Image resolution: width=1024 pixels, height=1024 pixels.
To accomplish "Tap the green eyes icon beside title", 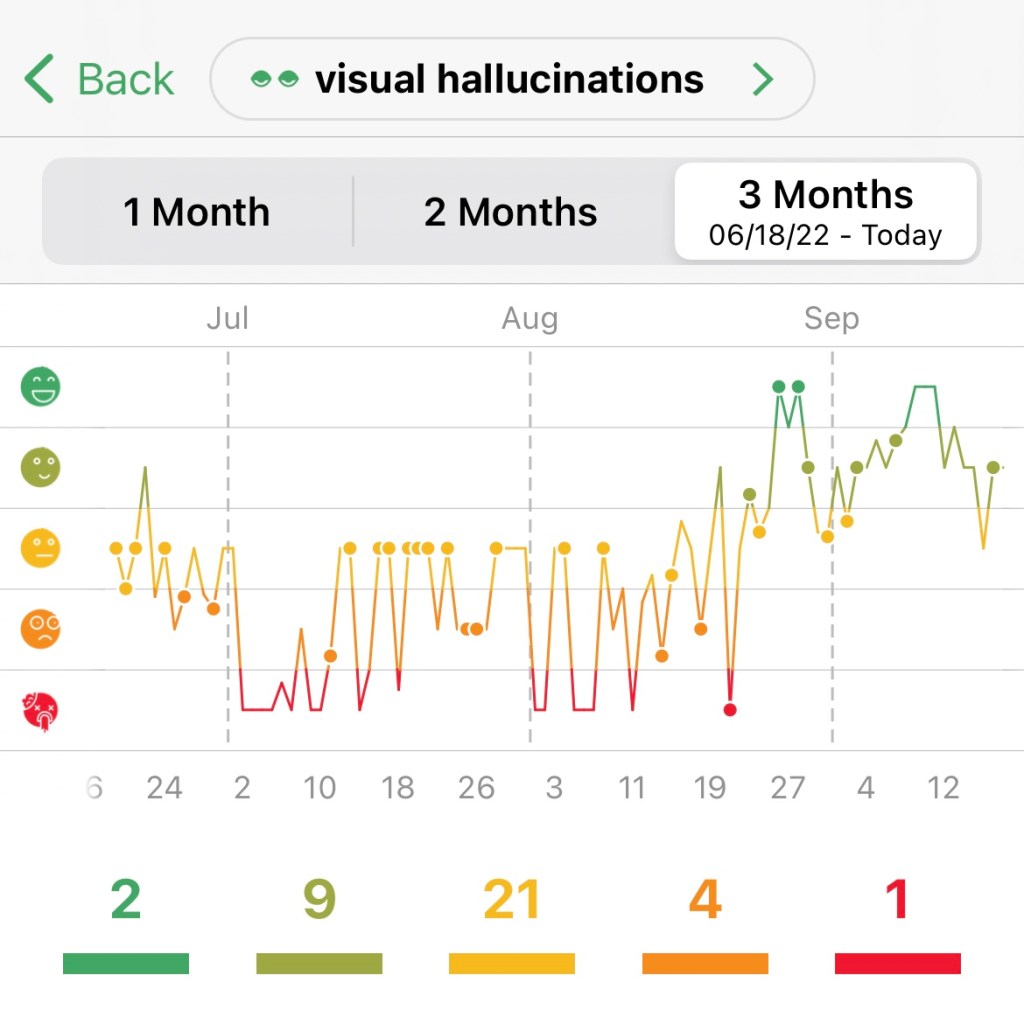I will (274, 80).
